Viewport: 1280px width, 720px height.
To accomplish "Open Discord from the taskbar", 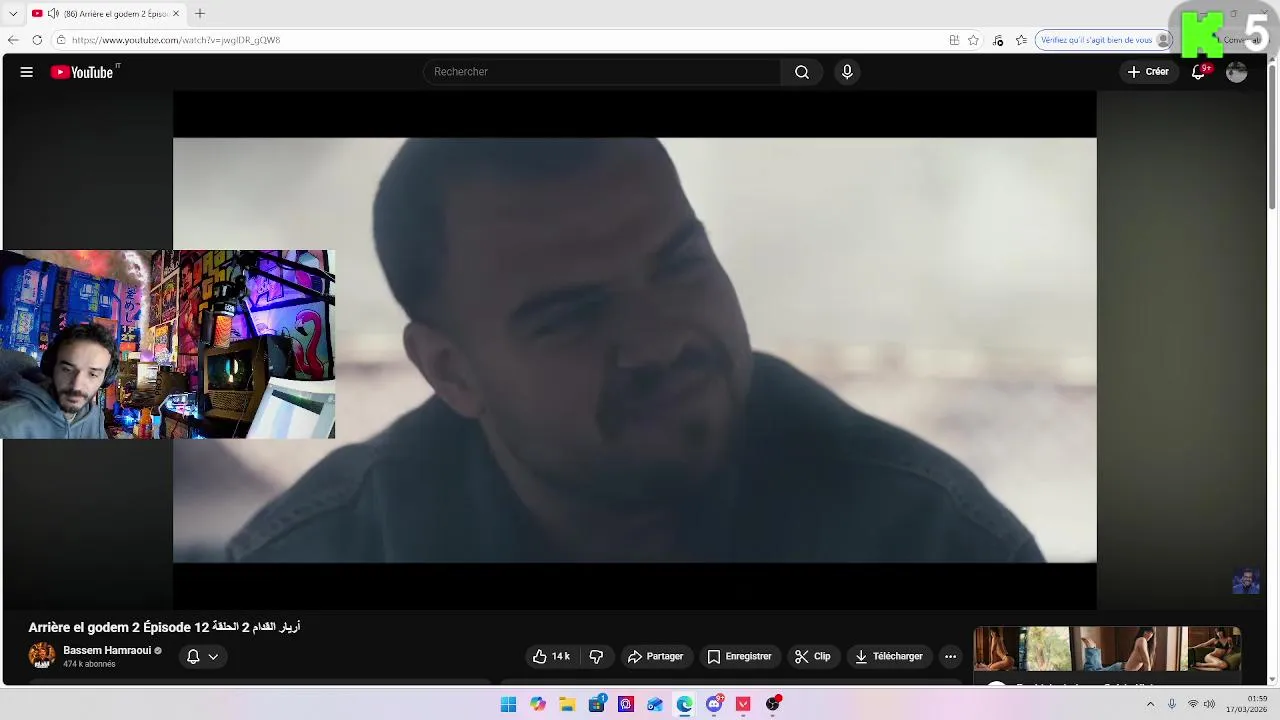I will (x=714, y=705).
